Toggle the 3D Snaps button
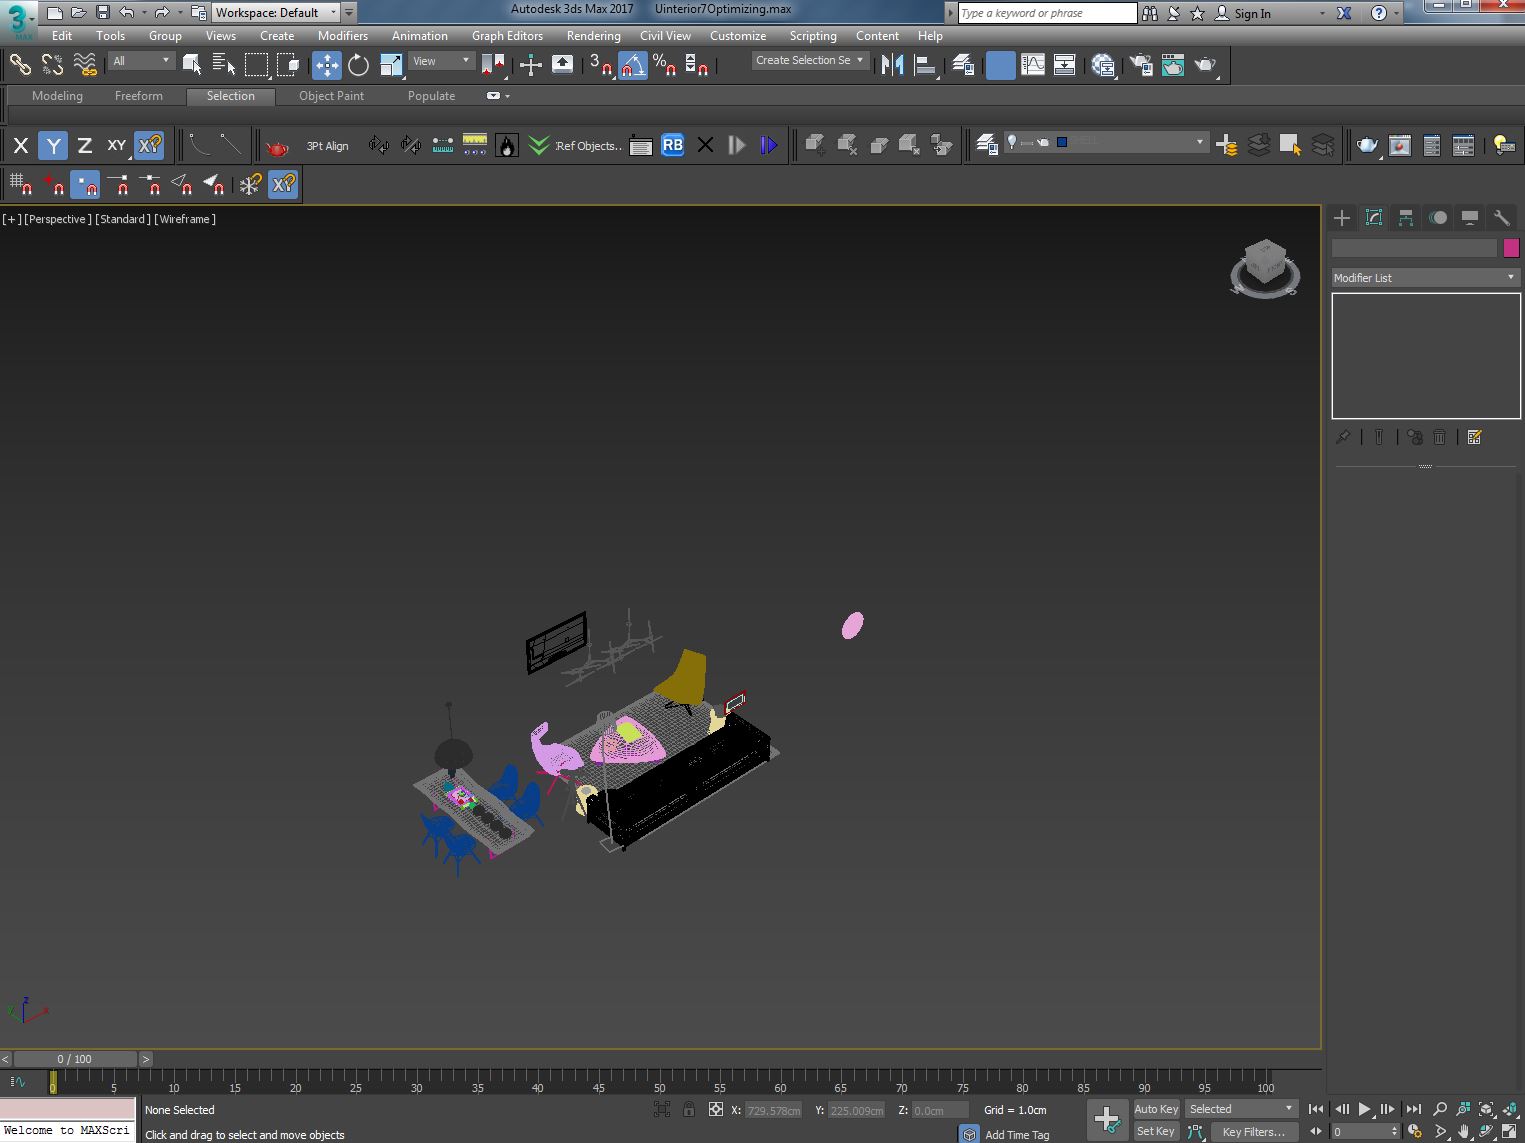 [601, 65]
